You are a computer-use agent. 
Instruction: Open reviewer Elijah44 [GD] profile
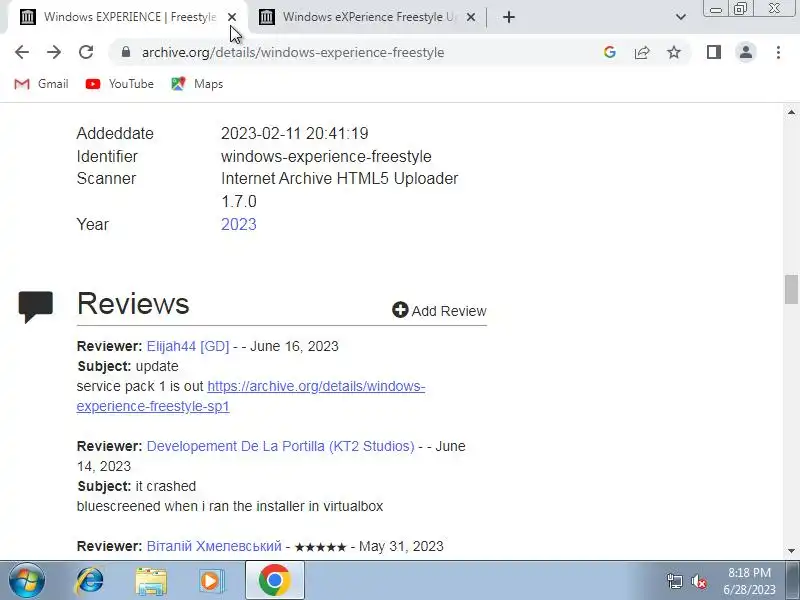(x=188, y=346)
